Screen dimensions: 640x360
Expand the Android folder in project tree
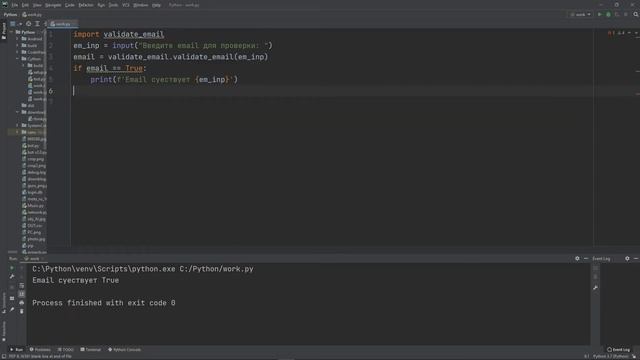point(18,39)
